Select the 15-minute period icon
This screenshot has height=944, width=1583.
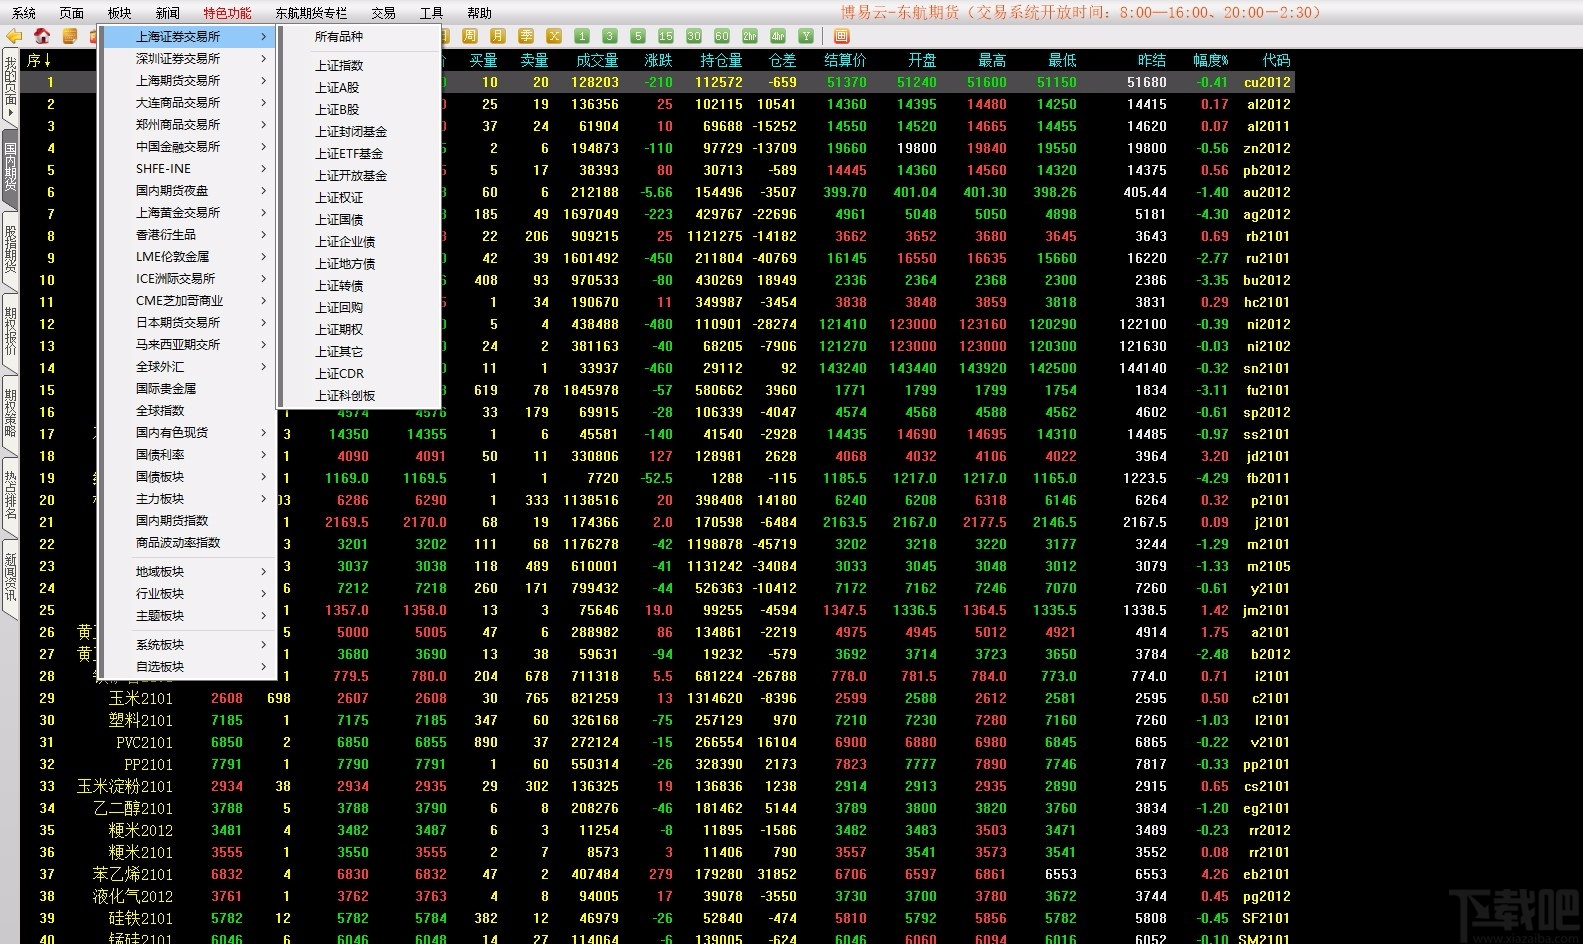click(x=666, y=36)
